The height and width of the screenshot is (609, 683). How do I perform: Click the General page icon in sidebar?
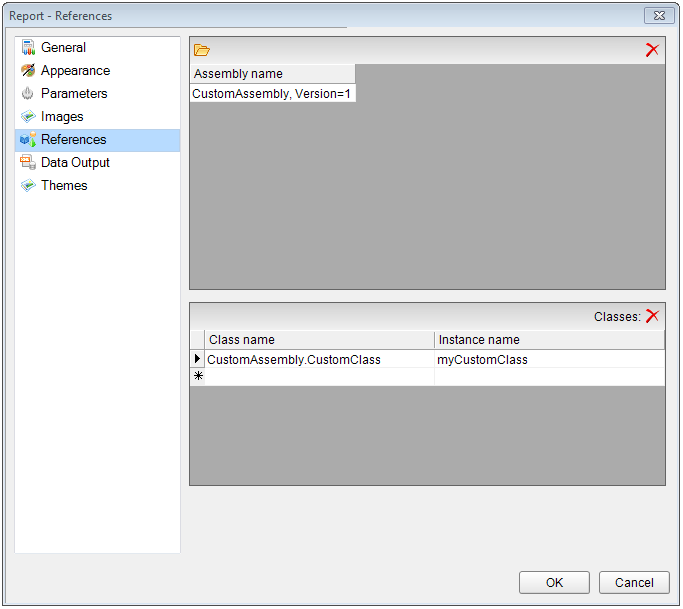pyautogui.click(x=28, y=47)
